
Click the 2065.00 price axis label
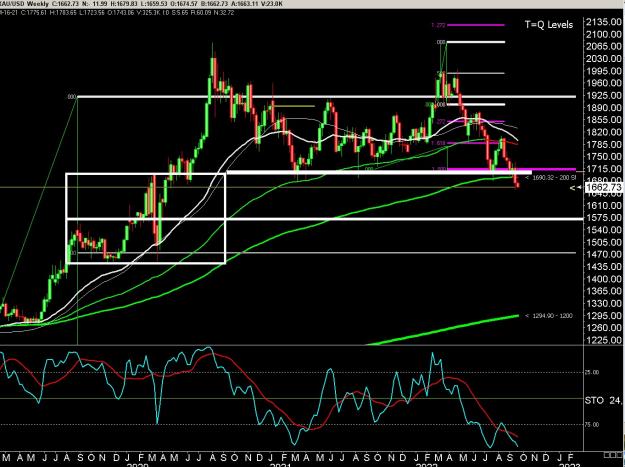pos(604,46)
